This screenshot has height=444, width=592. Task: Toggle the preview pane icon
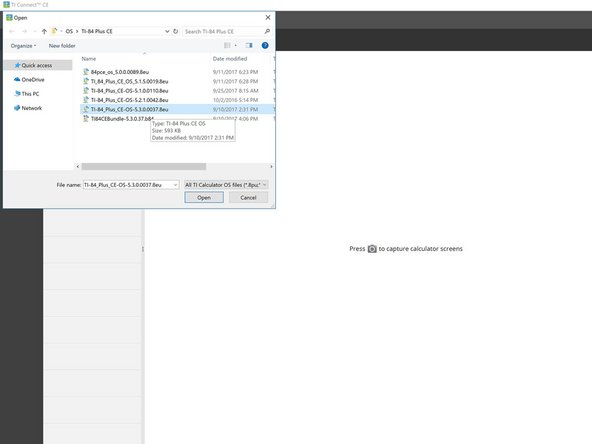point(249,45)
